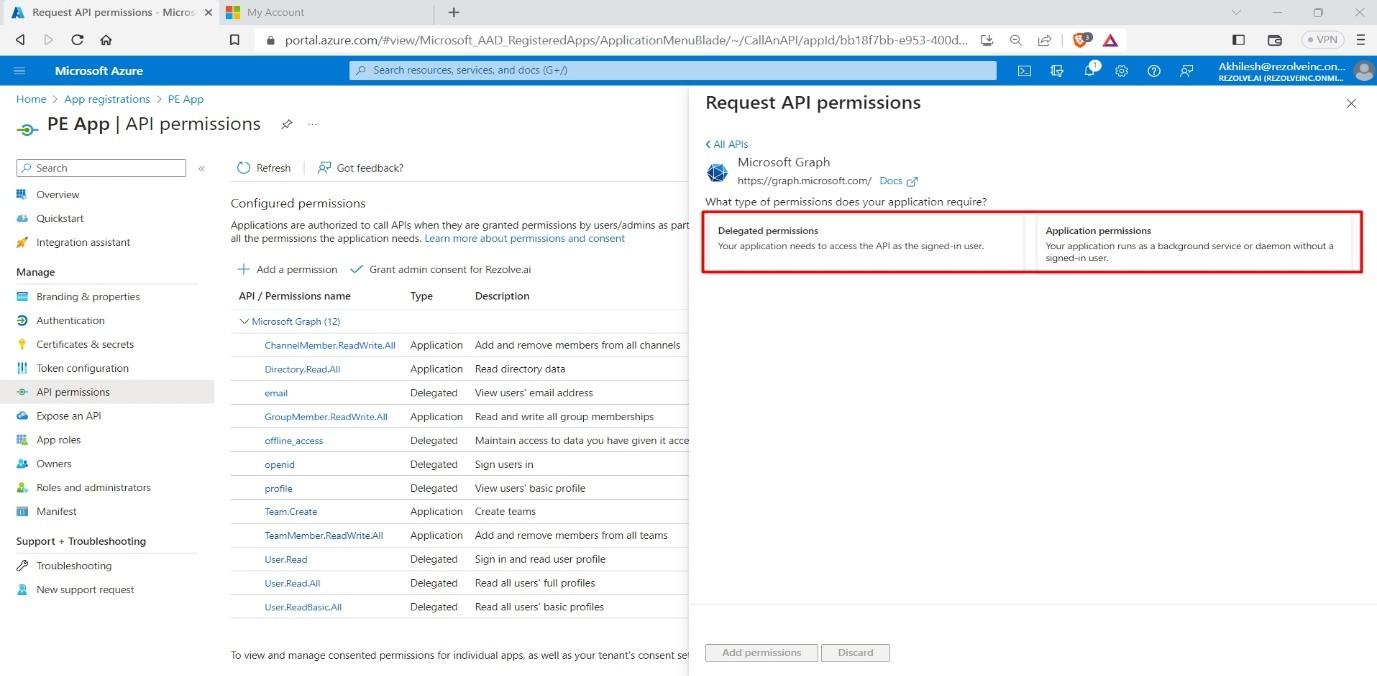Open the notifications bell

(1090, 71)
